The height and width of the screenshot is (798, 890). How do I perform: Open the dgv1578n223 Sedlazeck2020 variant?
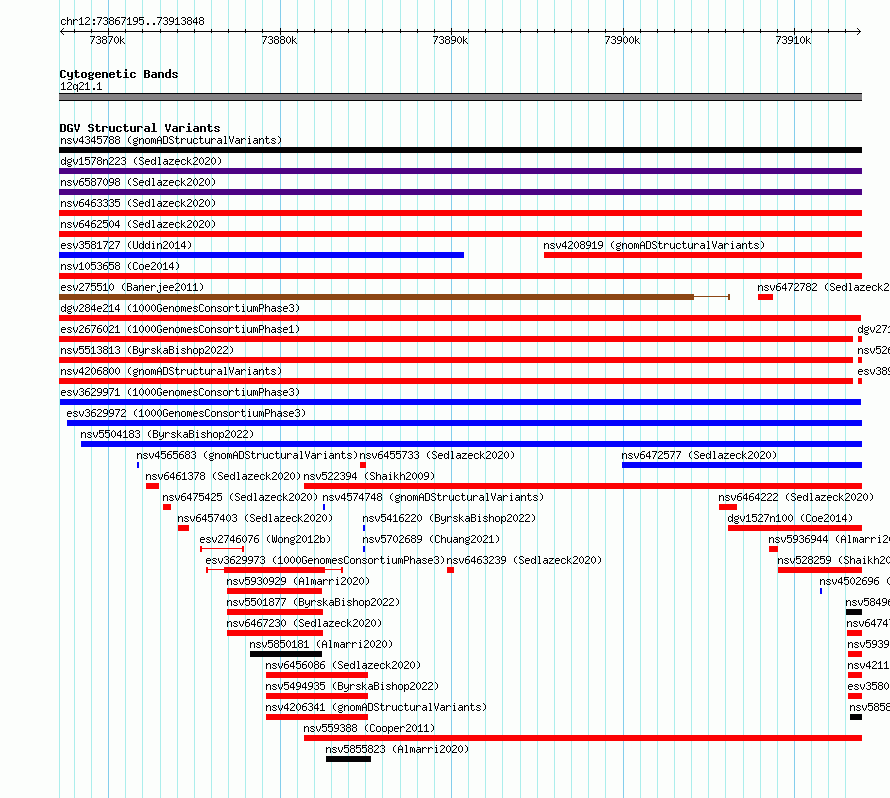(x=141, y=161)
